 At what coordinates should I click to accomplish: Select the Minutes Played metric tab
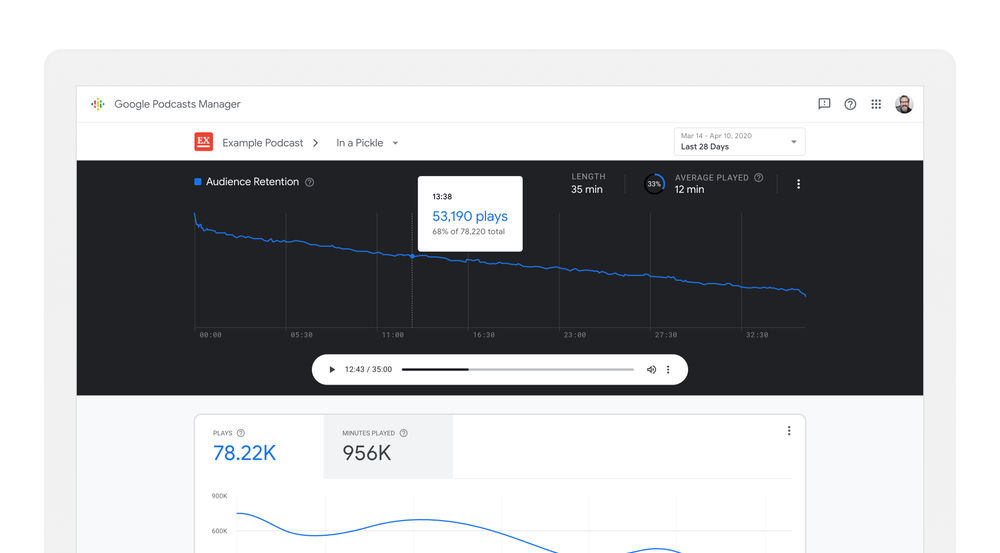click(x=388, y=446)
